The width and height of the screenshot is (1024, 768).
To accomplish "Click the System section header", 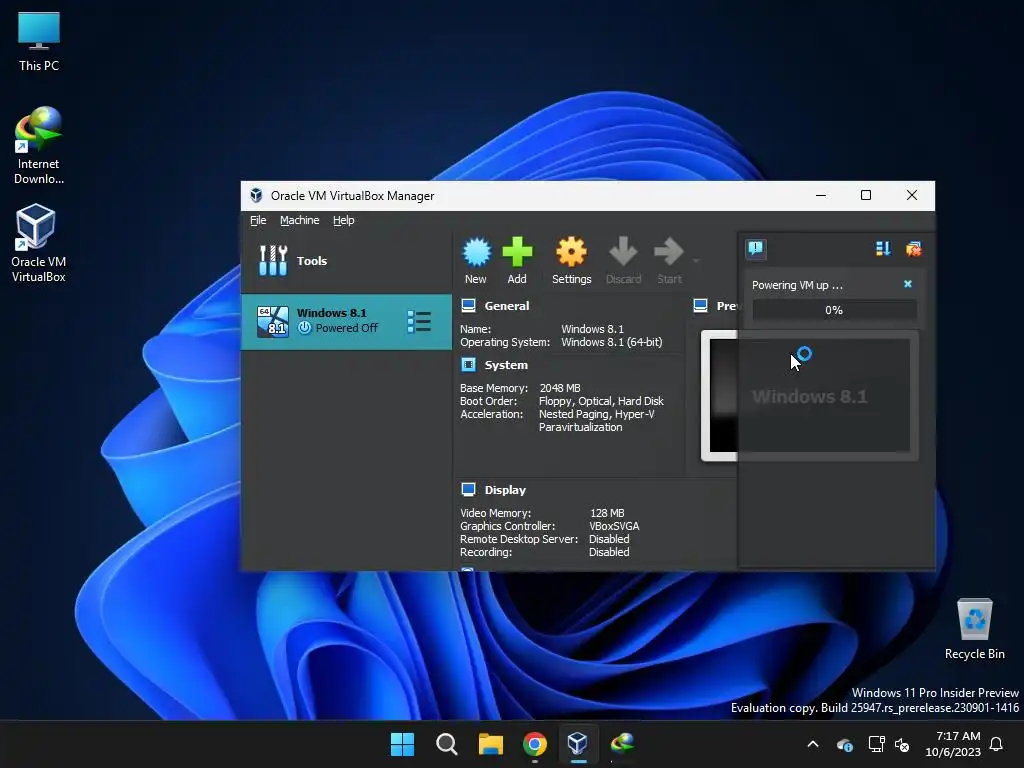I will pos(506,365).
